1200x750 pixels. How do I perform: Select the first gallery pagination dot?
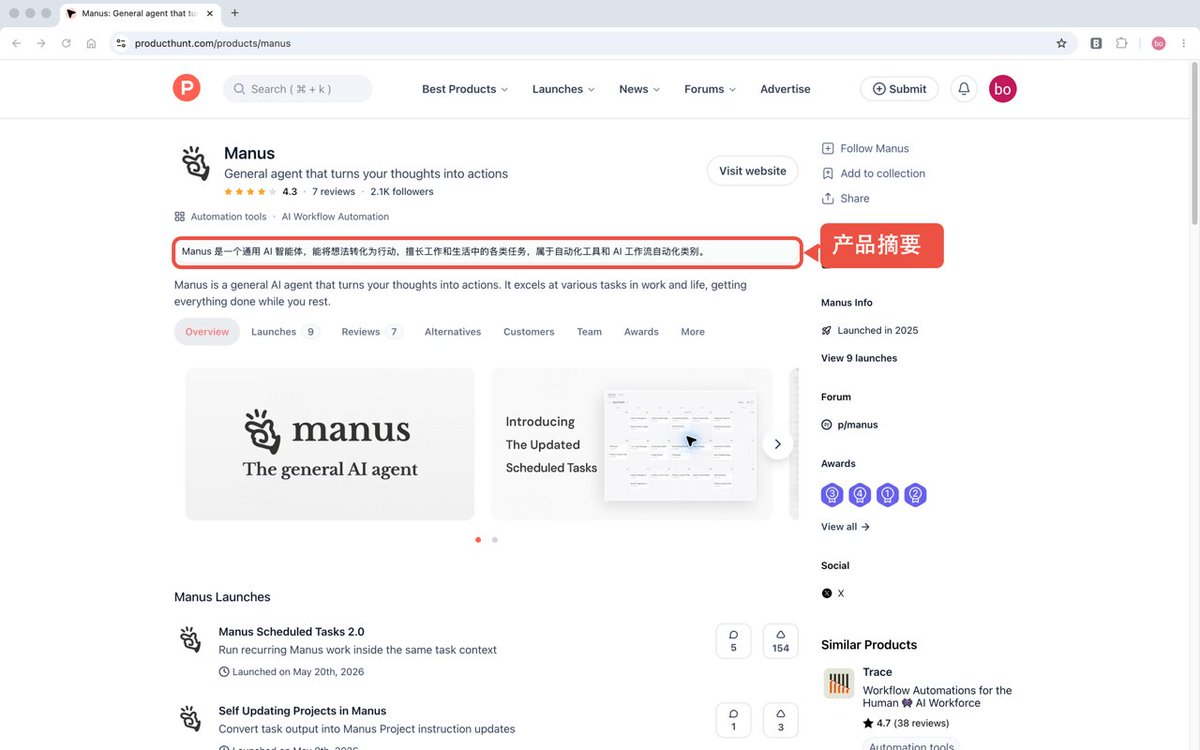point(478,540)
